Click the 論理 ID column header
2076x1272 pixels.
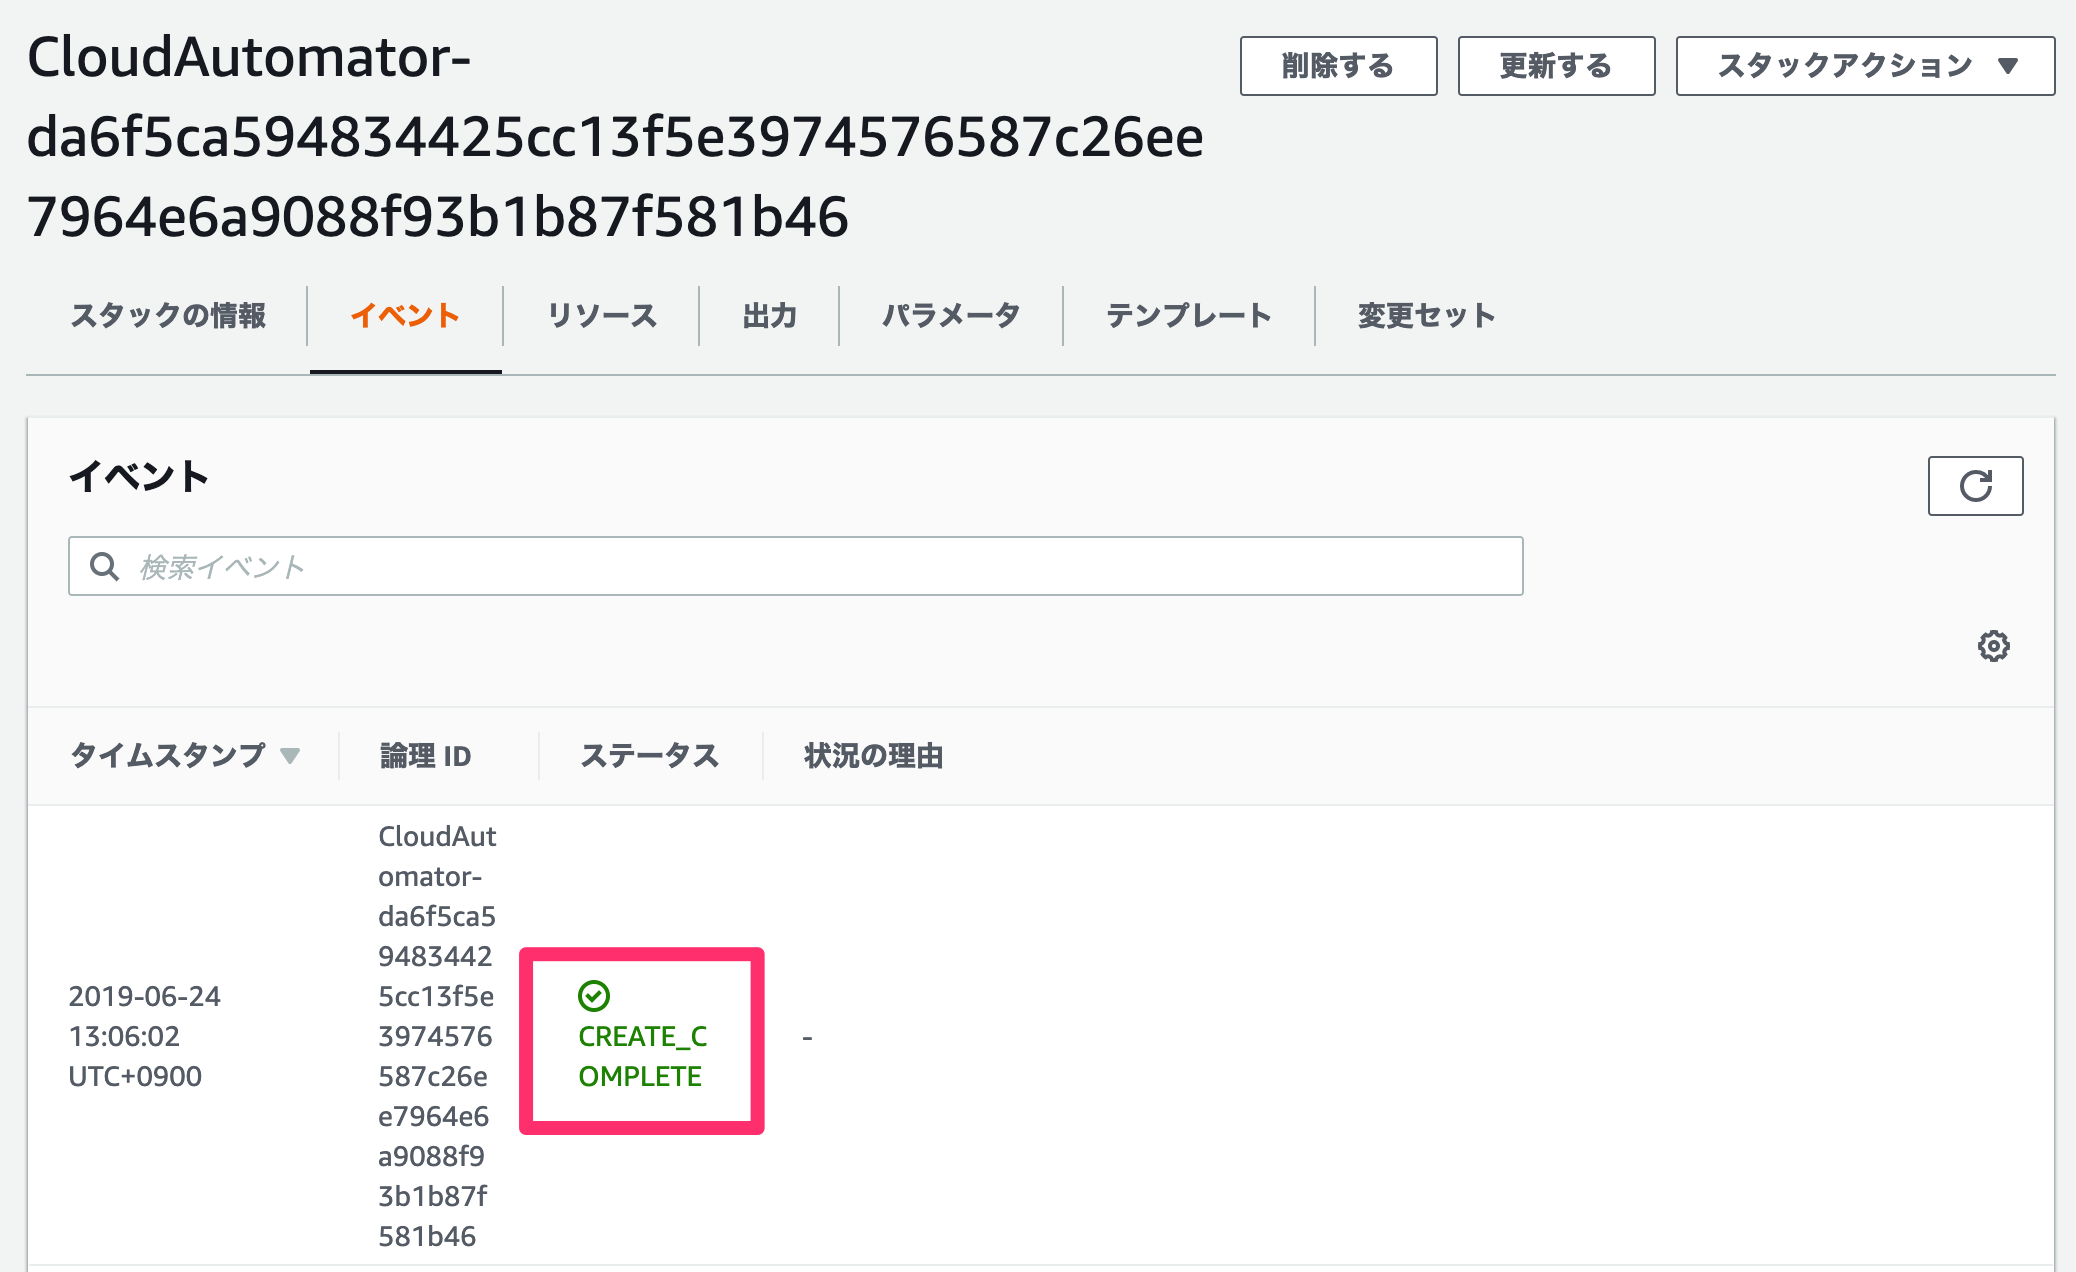(x=425, y=756)
